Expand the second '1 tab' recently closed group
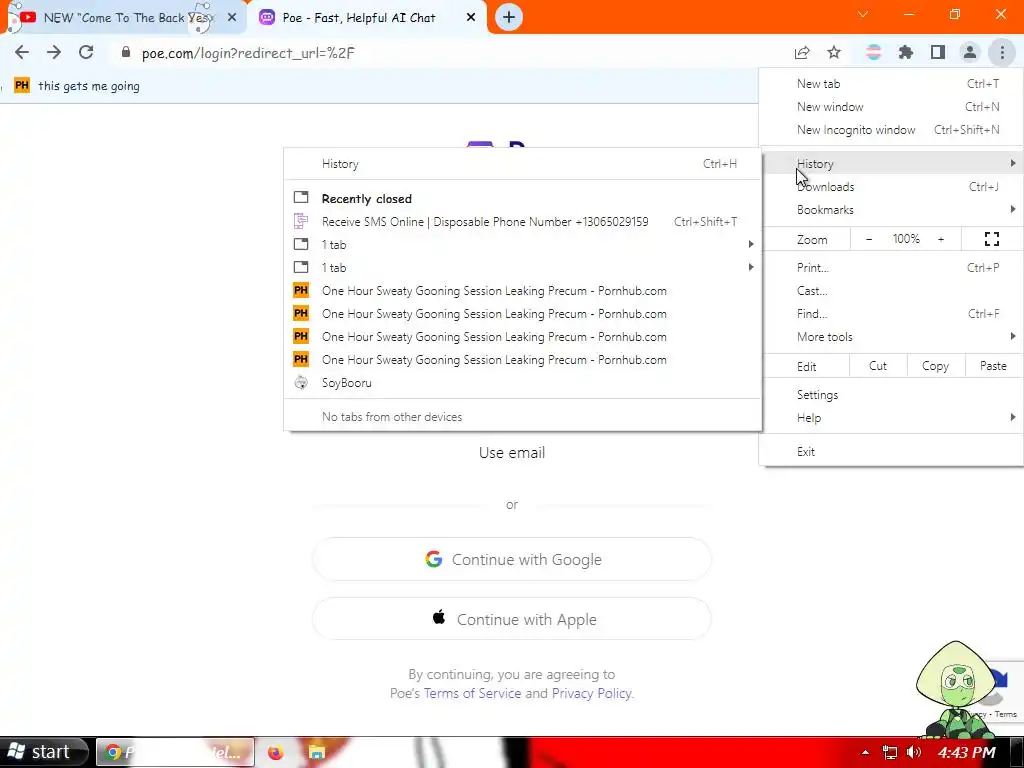The width and height of the screenshot is (1024, 768). pyautogui.click(x=522, y=267)
